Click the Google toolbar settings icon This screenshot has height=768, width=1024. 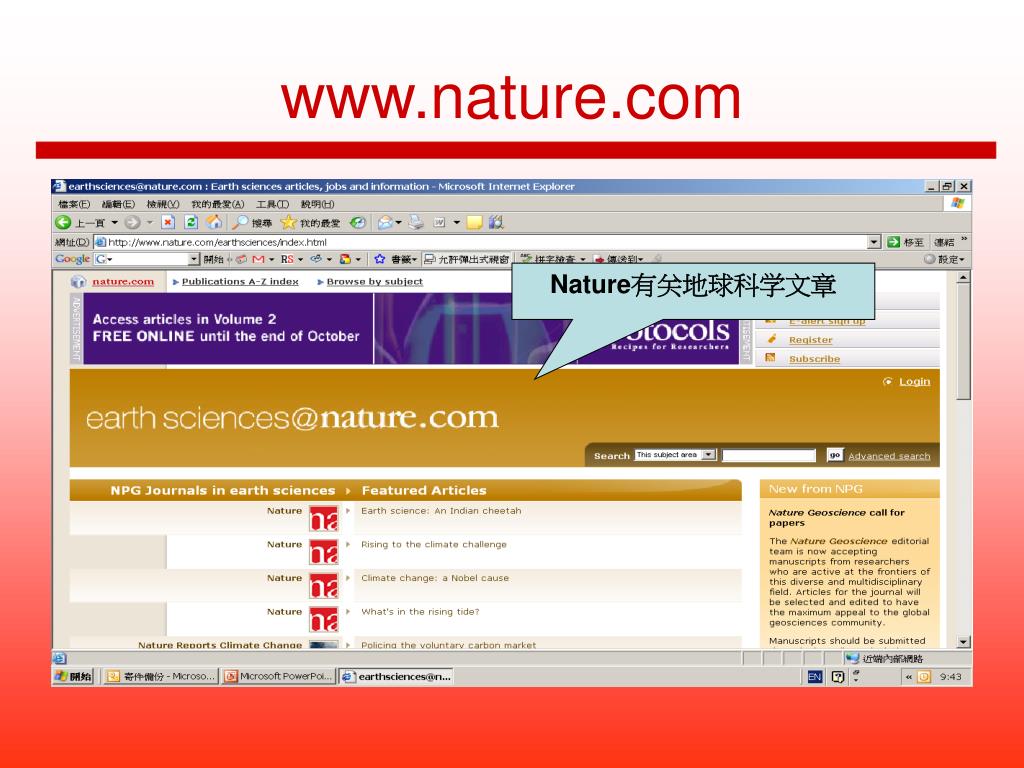pos(929,259)
